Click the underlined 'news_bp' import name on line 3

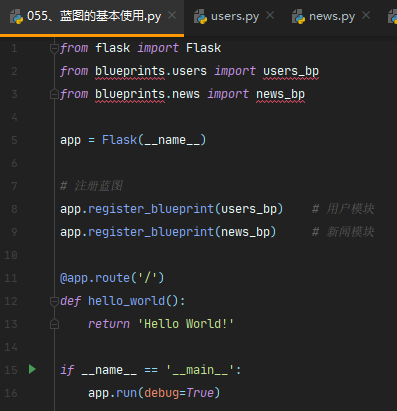click(x=280, y=94)
